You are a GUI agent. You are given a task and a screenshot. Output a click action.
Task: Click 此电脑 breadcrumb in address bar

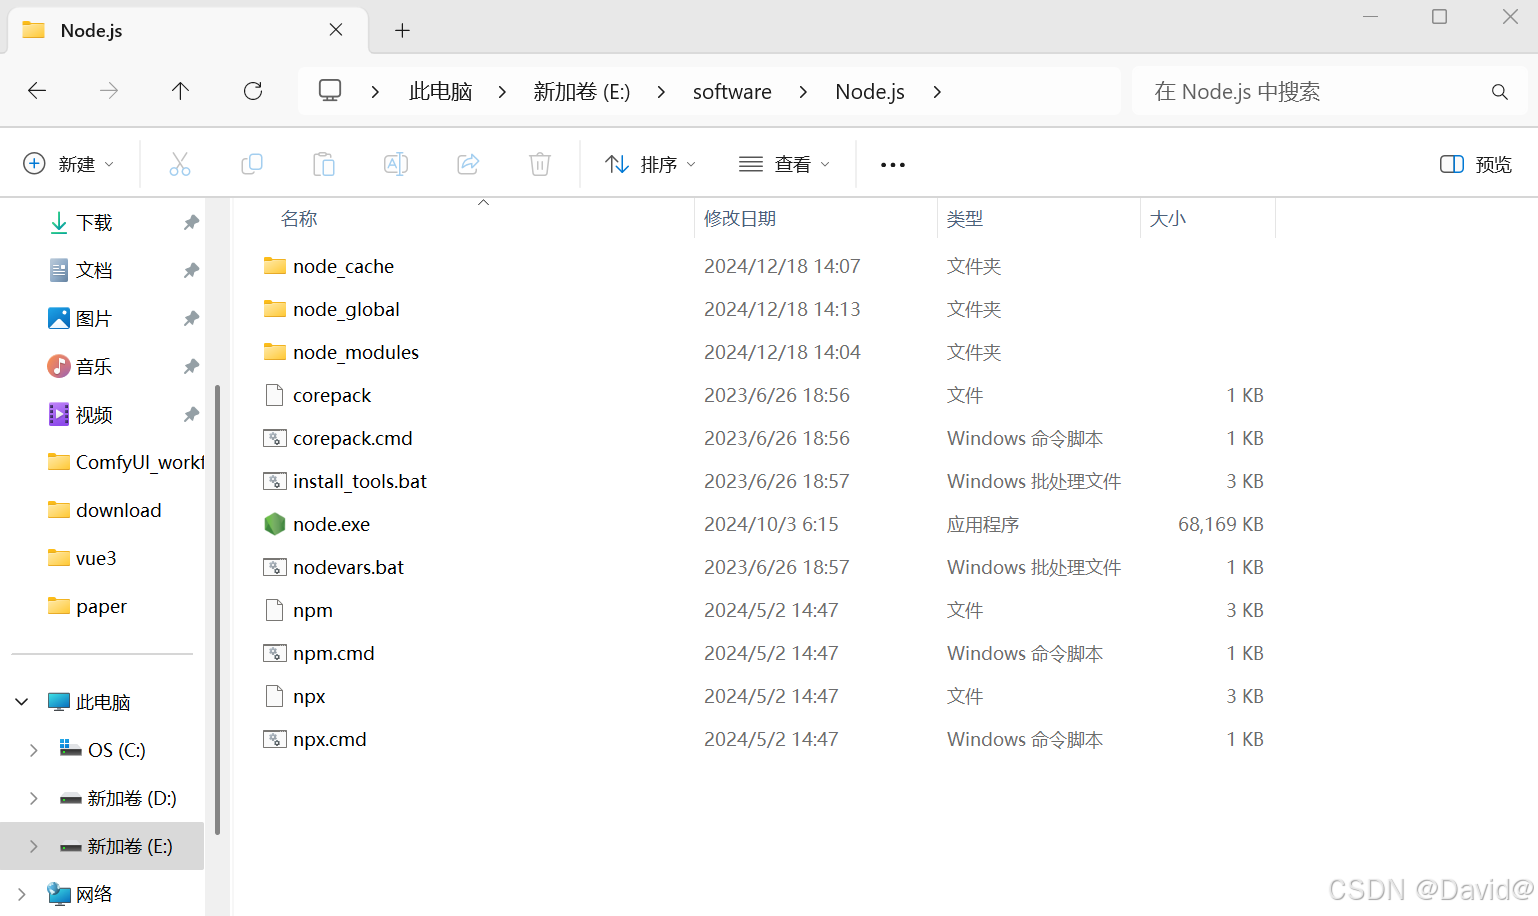440,92
